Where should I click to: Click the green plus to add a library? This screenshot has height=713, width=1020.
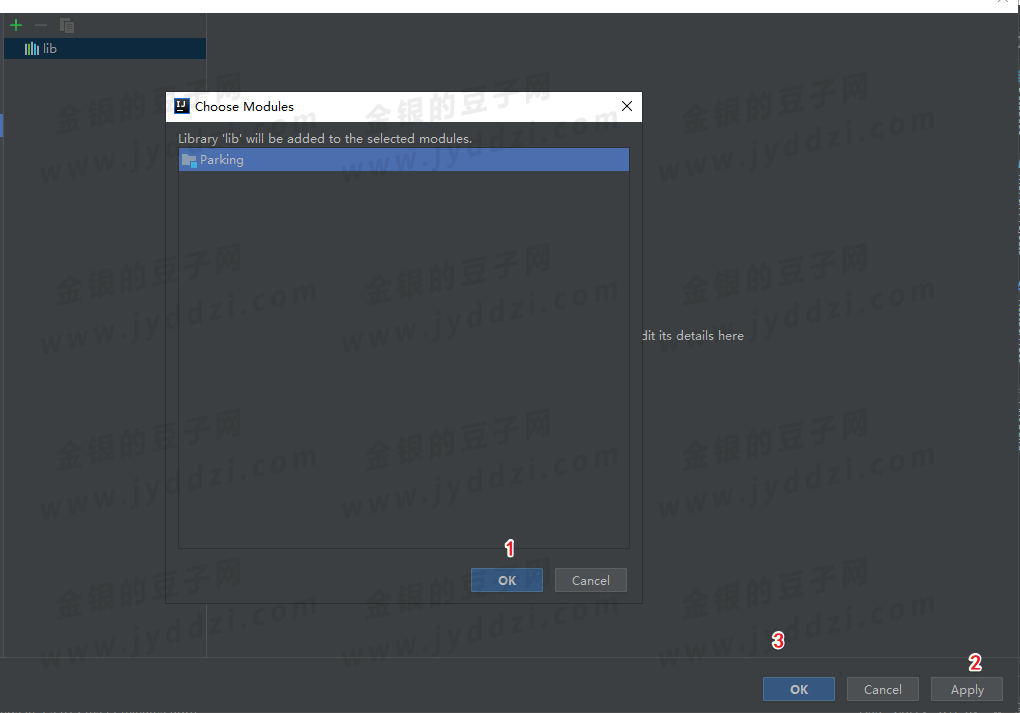[x=16, y=25]
